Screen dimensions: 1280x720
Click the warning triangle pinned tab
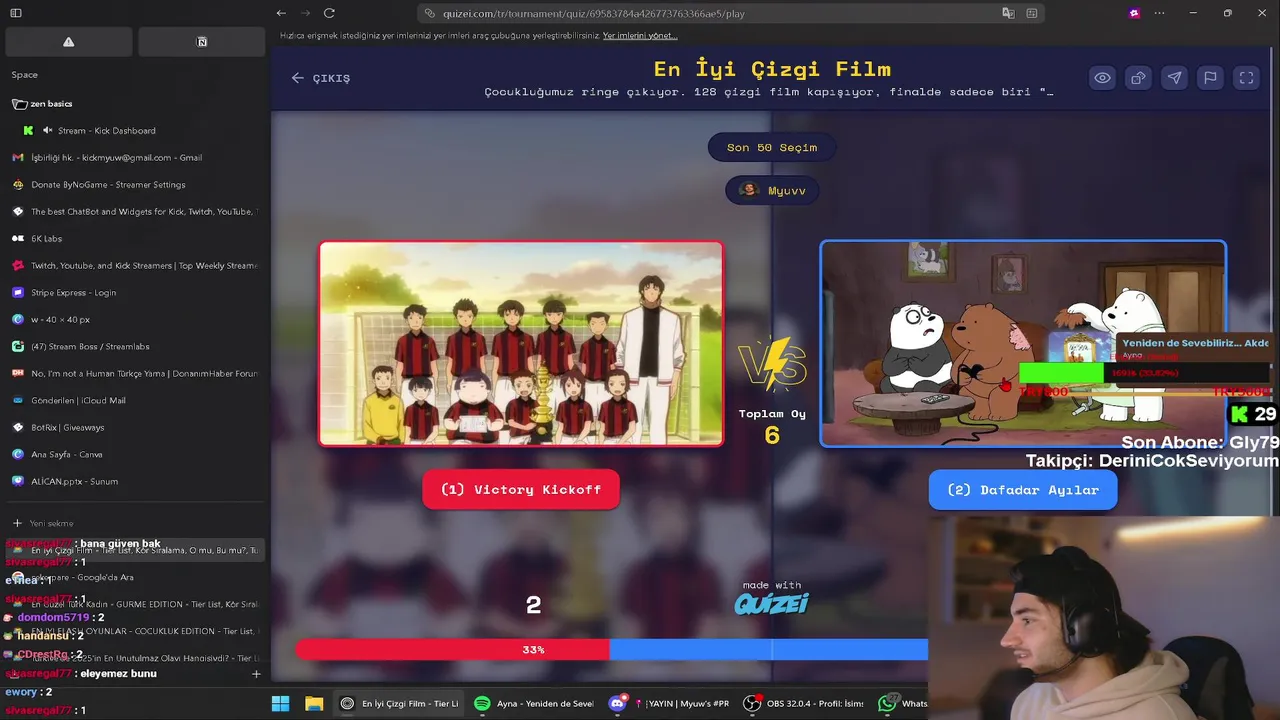(68, 42)
